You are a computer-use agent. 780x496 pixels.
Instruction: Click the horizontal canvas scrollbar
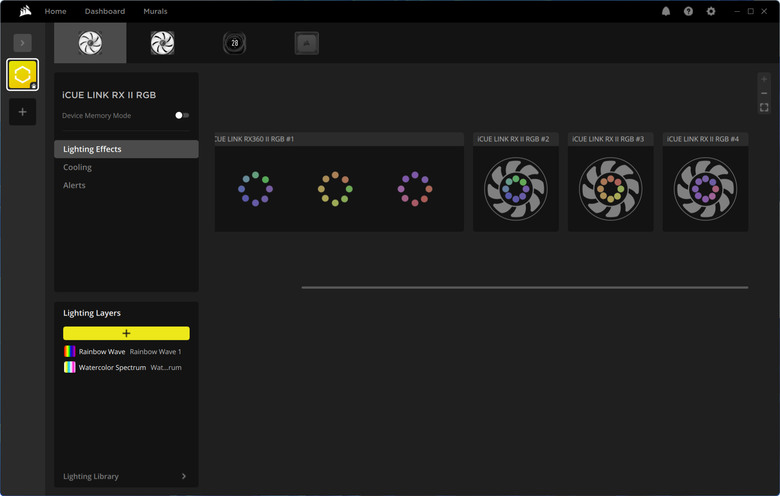click(x=525, y=287)
